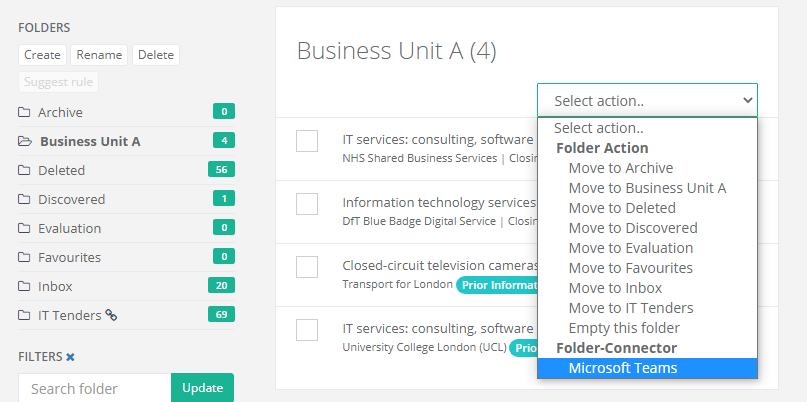Click the link icon beside IT Tenders
Viewport: 807px width, 402px height.
click(111, 315)
